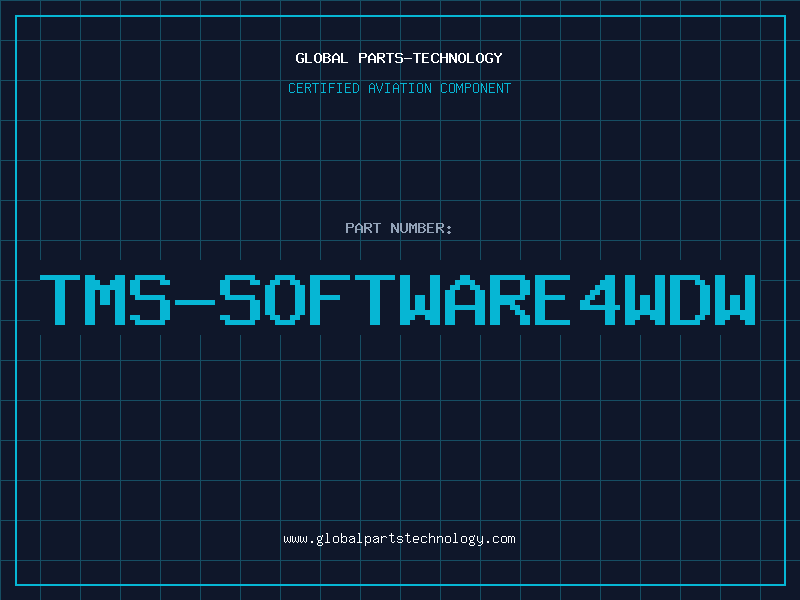Click the digit 4 in the part number
800x600 pixels.
point(602,299)
